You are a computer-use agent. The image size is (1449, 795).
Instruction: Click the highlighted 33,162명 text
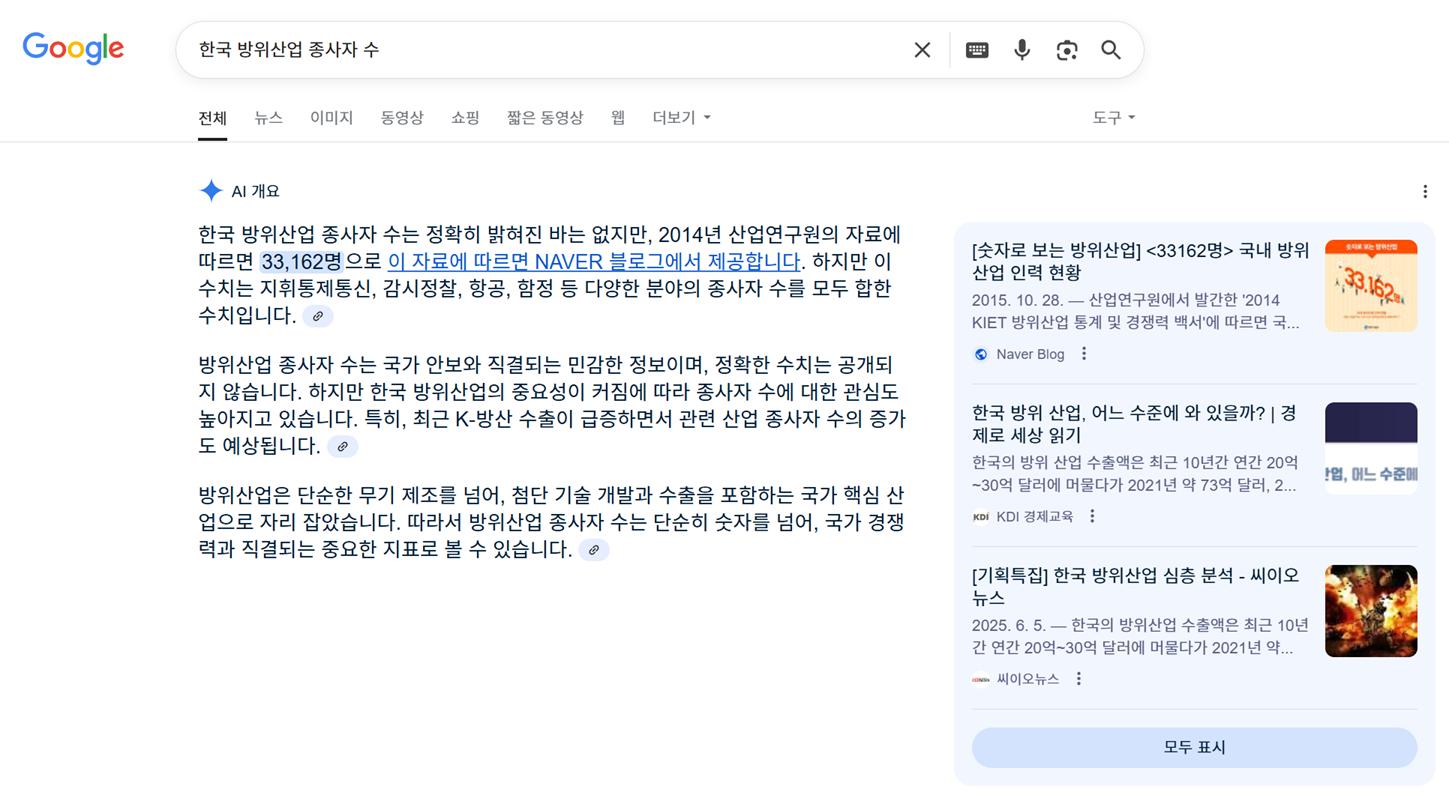[x=301, y=262]
